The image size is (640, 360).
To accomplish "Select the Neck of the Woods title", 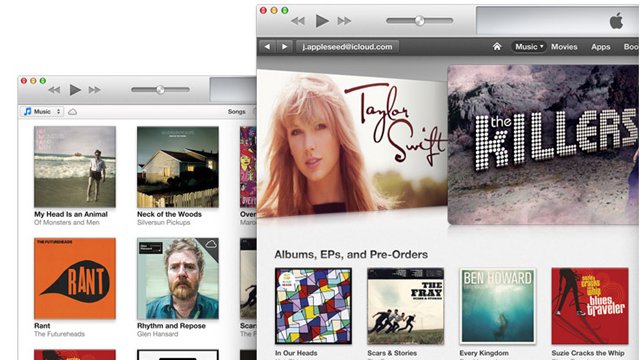I will coord(169,214).
